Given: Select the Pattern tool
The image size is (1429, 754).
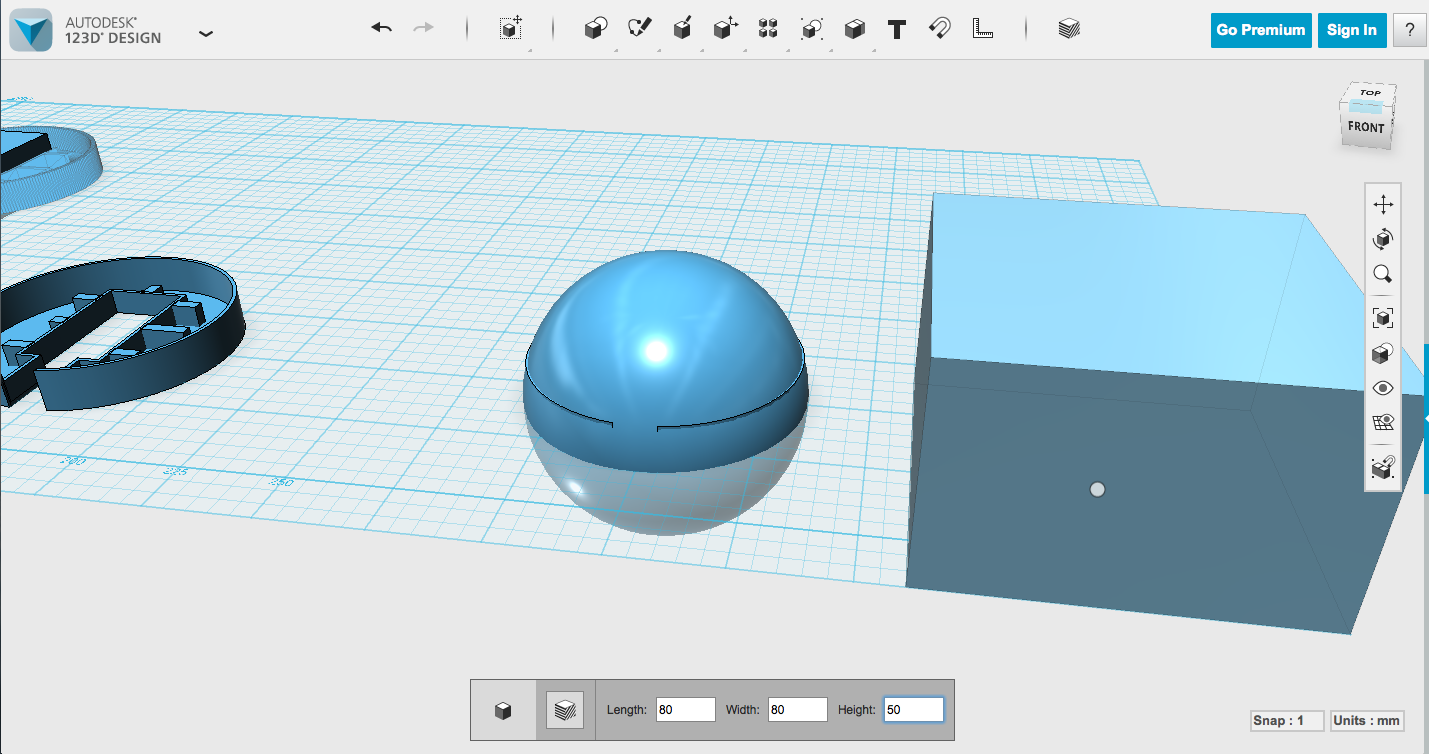Looking at the screenshot, I should [x=768, y=29].
